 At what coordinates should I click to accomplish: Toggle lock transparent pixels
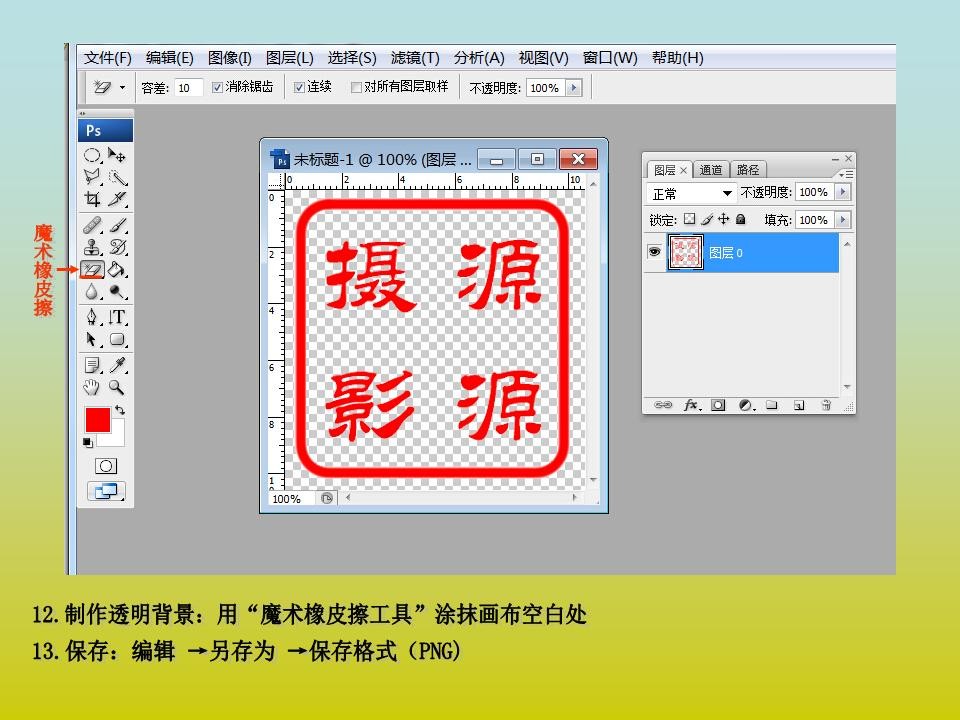(x=690, y=219)
